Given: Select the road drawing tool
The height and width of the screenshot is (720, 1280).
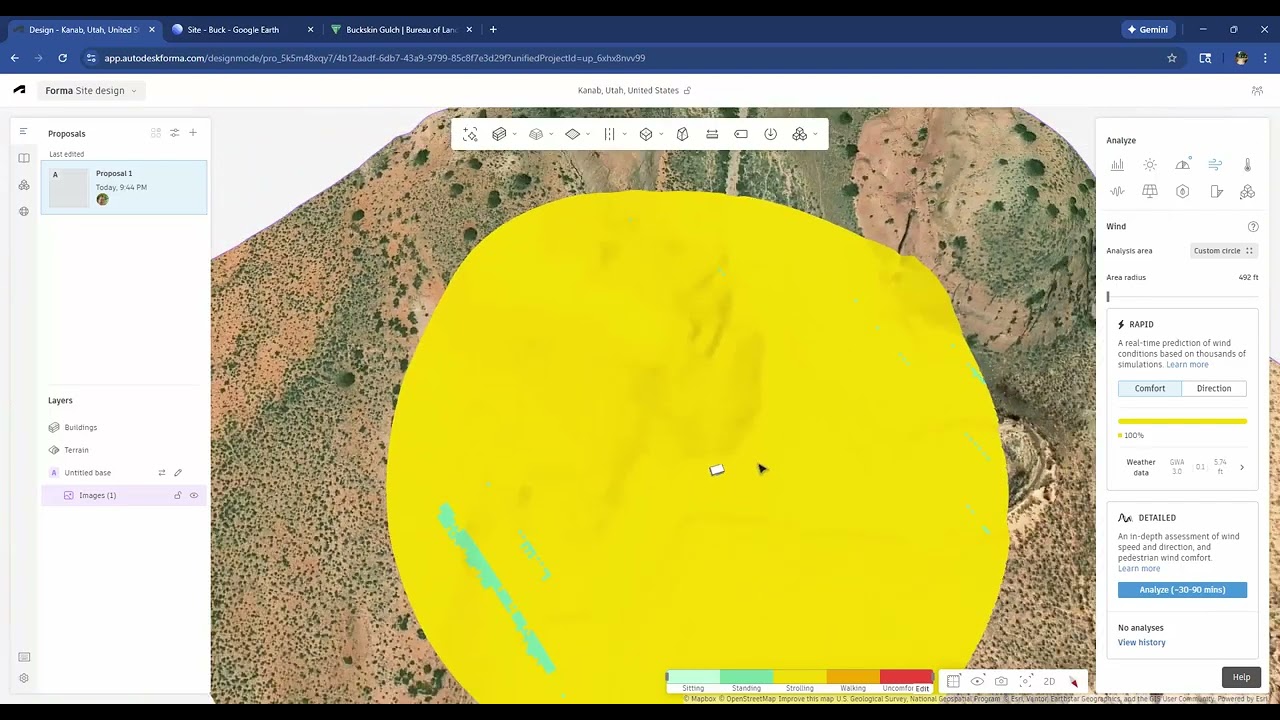Looking at the screenshot, I should (609, 134).
